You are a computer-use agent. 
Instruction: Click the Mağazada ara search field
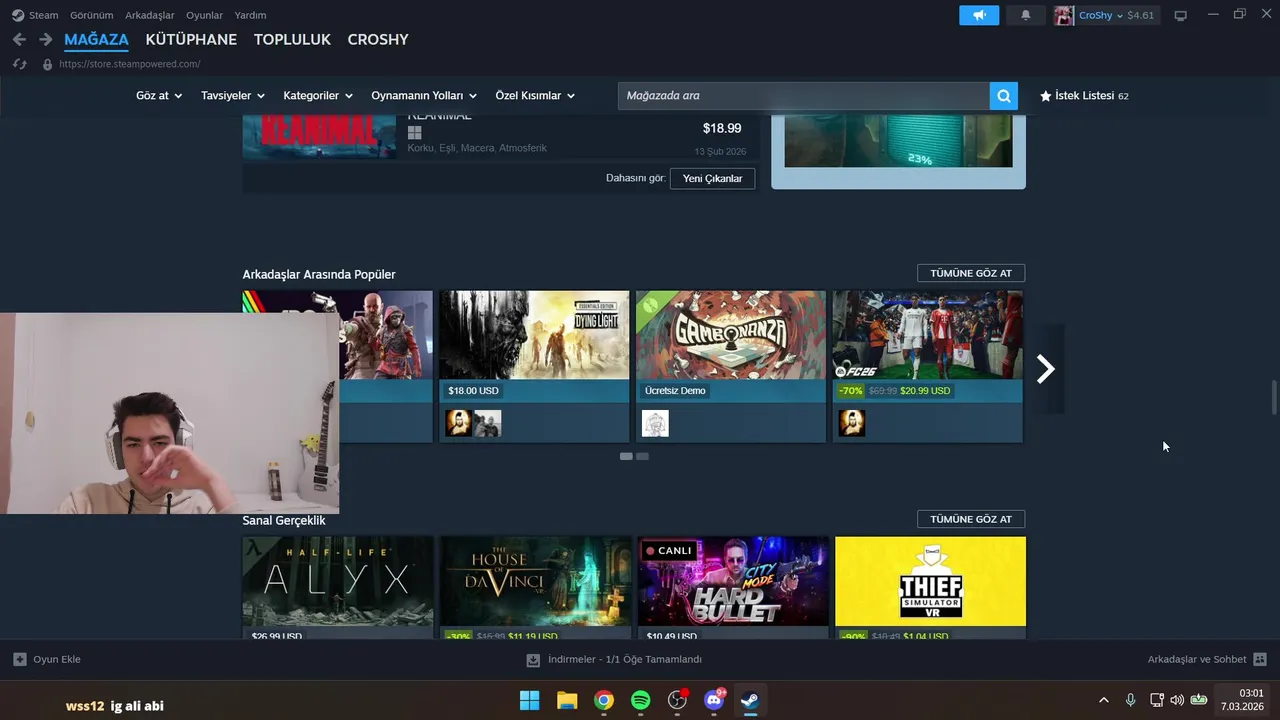(804, 96)
